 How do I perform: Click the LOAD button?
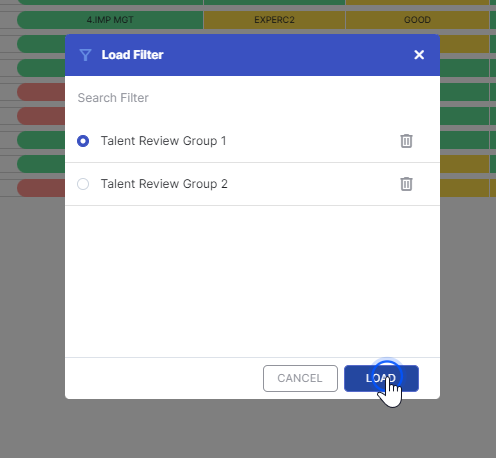(381, 378)
